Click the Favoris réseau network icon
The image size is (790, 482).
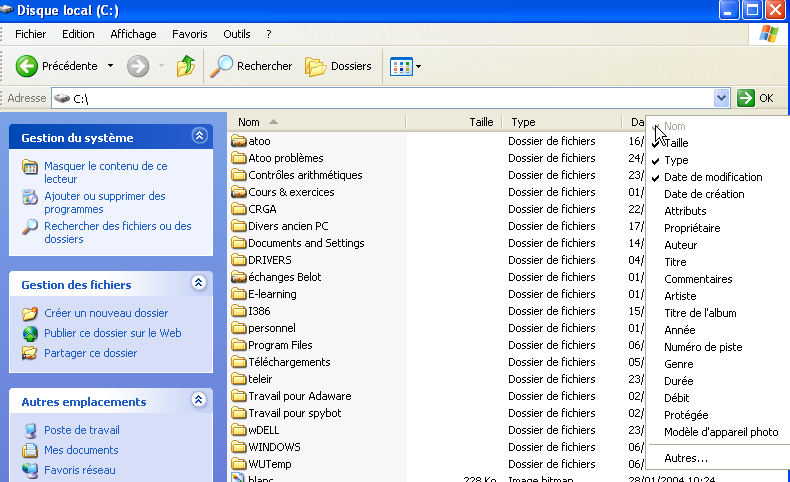pos(30,470)
